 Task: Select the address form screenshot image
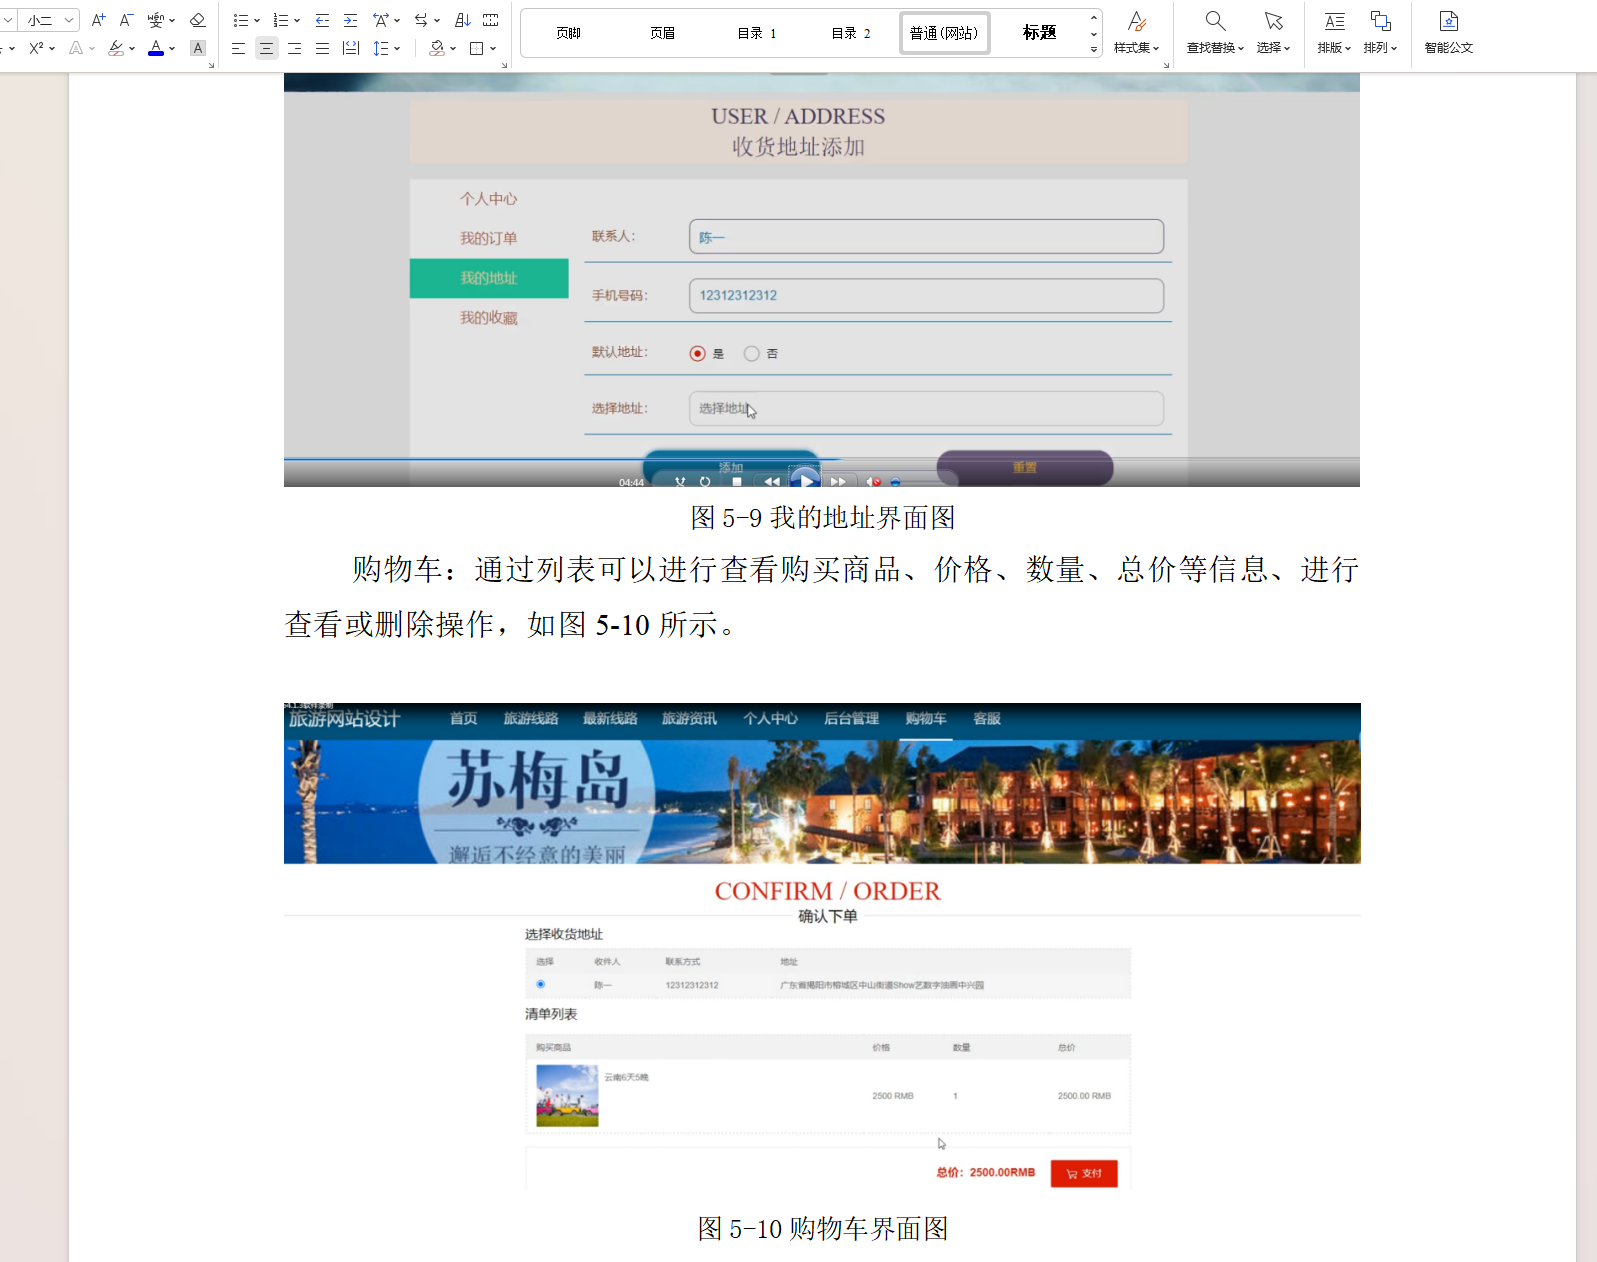pos(822,280)
